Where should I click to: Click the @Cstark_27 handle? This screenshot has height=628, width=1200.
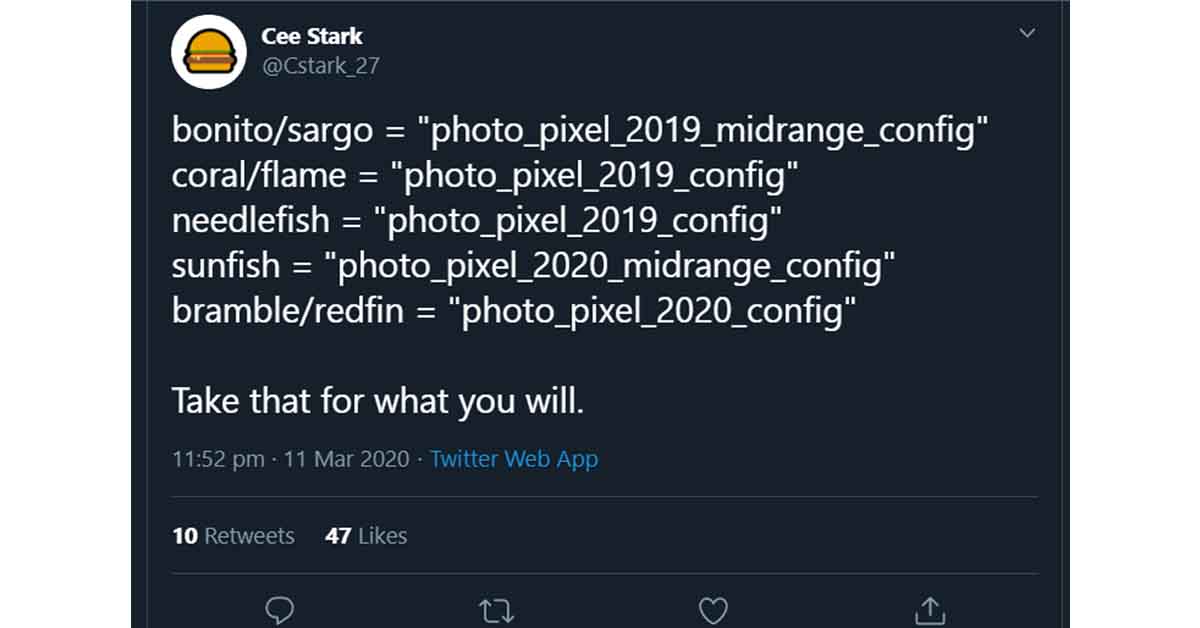(320, 66)
